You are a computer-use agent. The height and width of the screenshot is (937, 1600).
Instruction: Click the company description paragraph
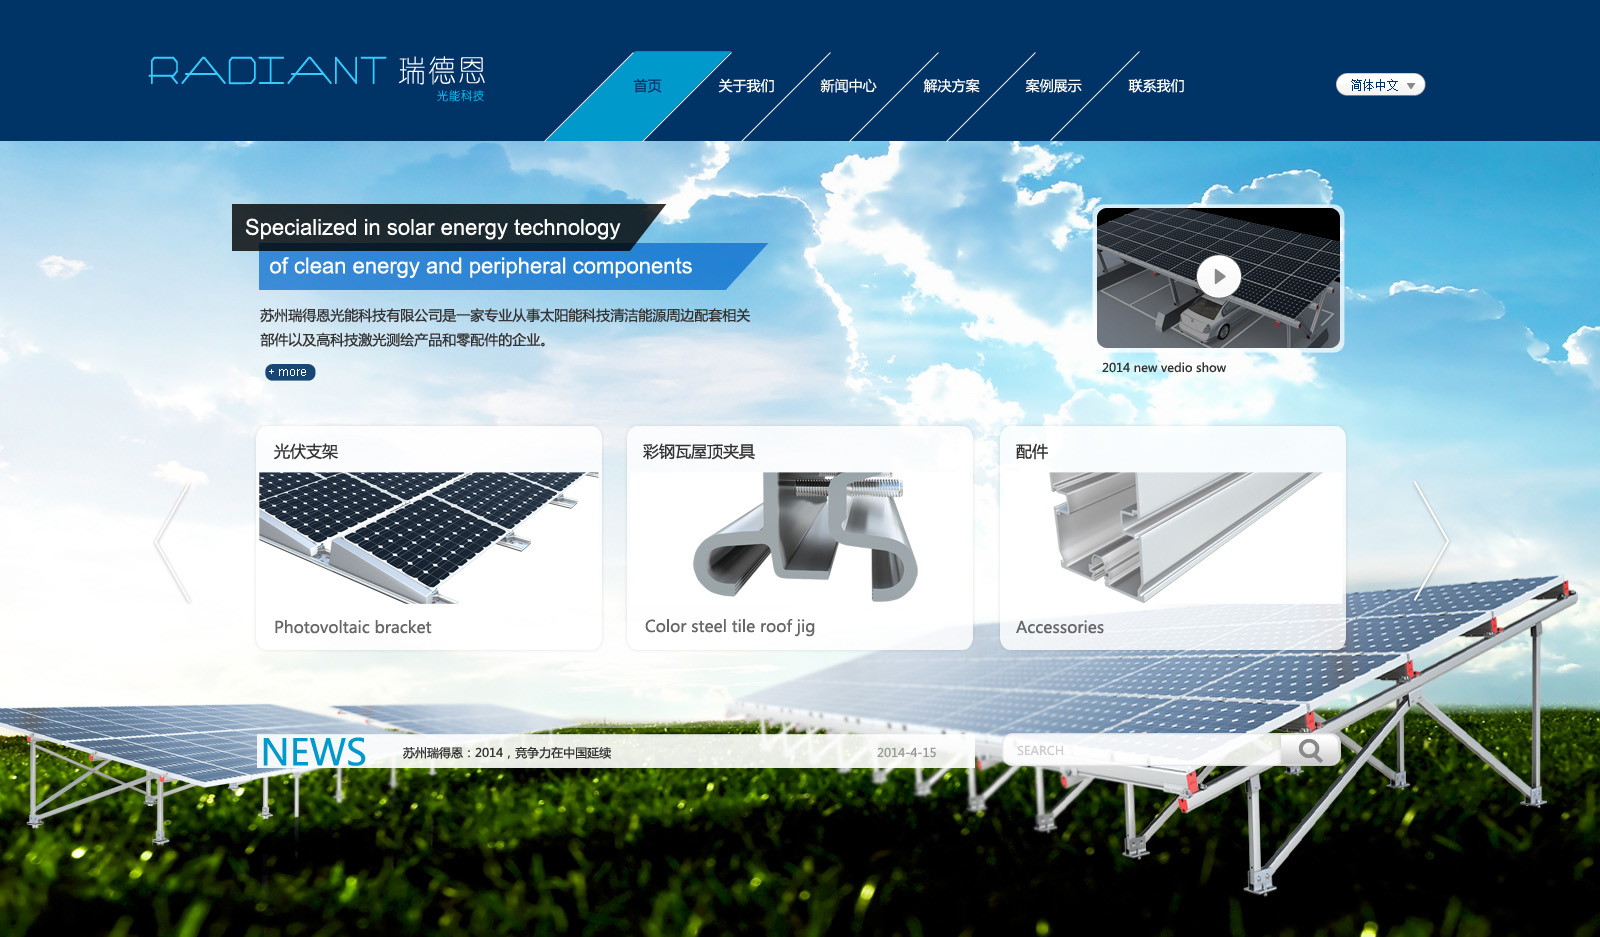pos(505,328)
